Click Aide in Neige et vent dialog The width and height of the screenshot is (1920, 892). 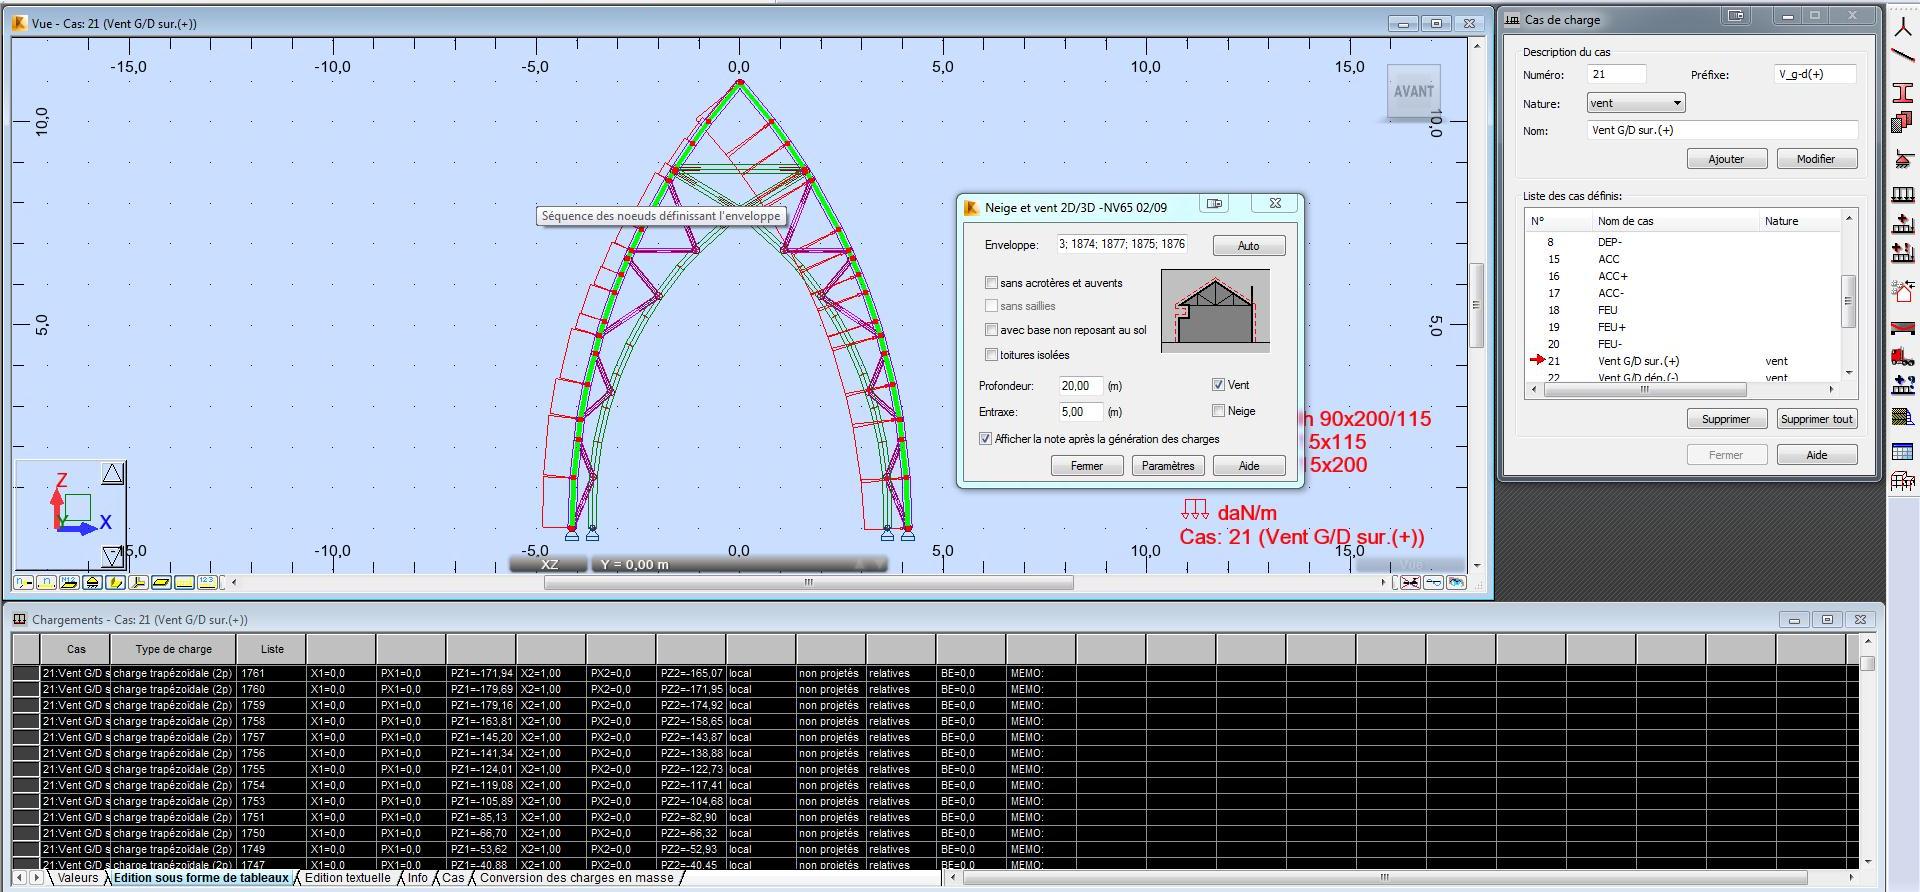pos(1248,466)
